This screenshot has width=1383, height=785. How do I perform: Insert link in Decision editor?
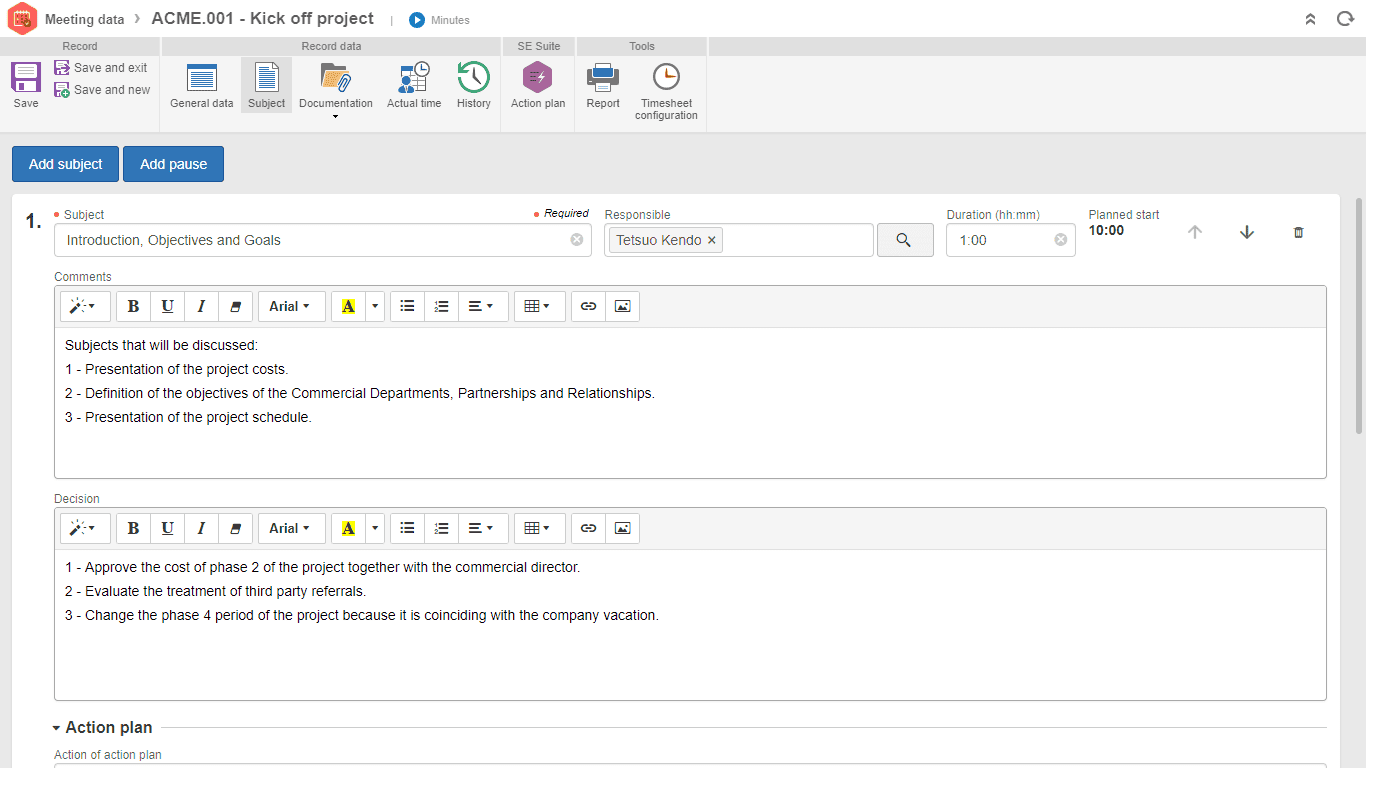(588, 528)
